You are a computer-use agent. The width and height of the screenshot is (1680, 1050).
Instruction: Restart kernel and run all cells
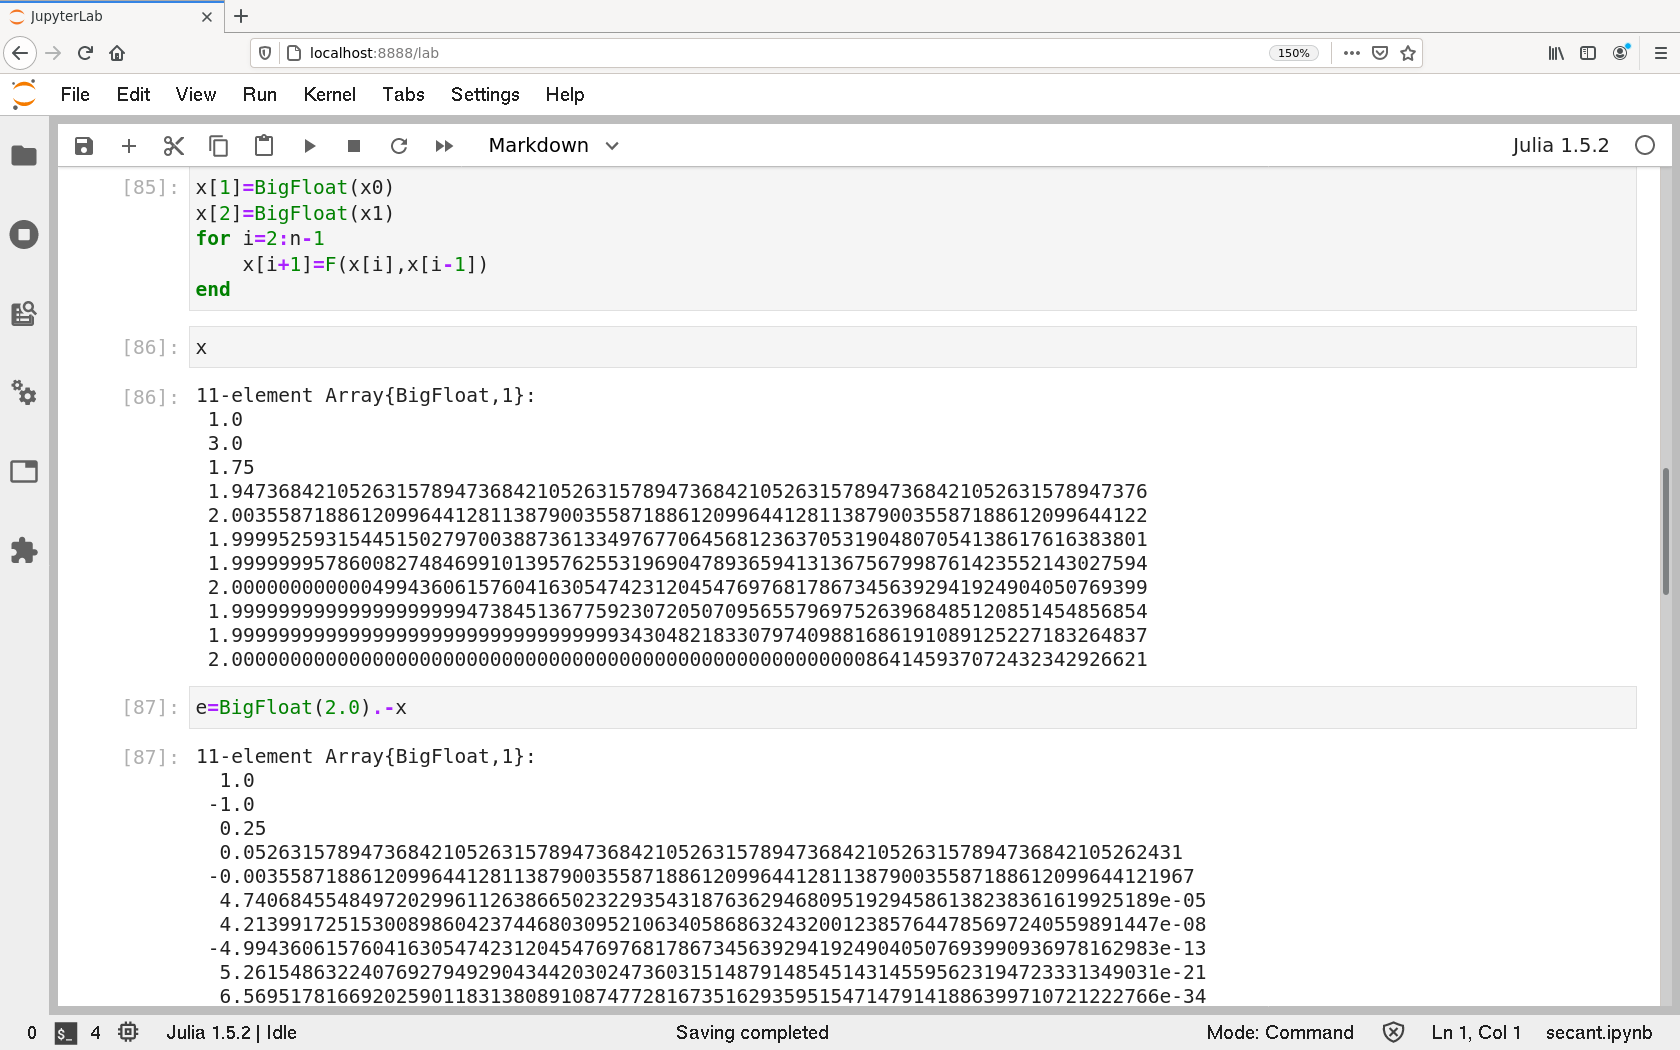[x=444, y=146]
